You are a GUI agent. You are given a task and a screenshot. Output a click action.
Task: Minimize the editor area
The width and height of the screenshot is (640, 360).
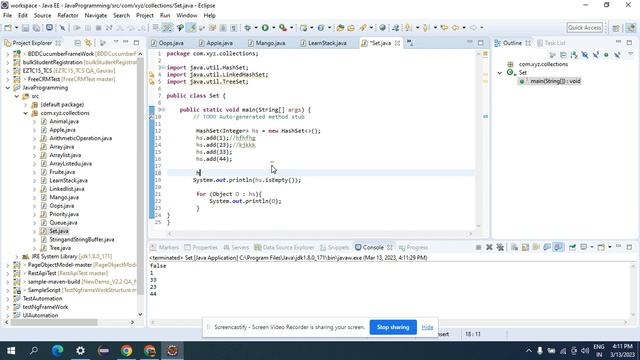tap(470, 42)
